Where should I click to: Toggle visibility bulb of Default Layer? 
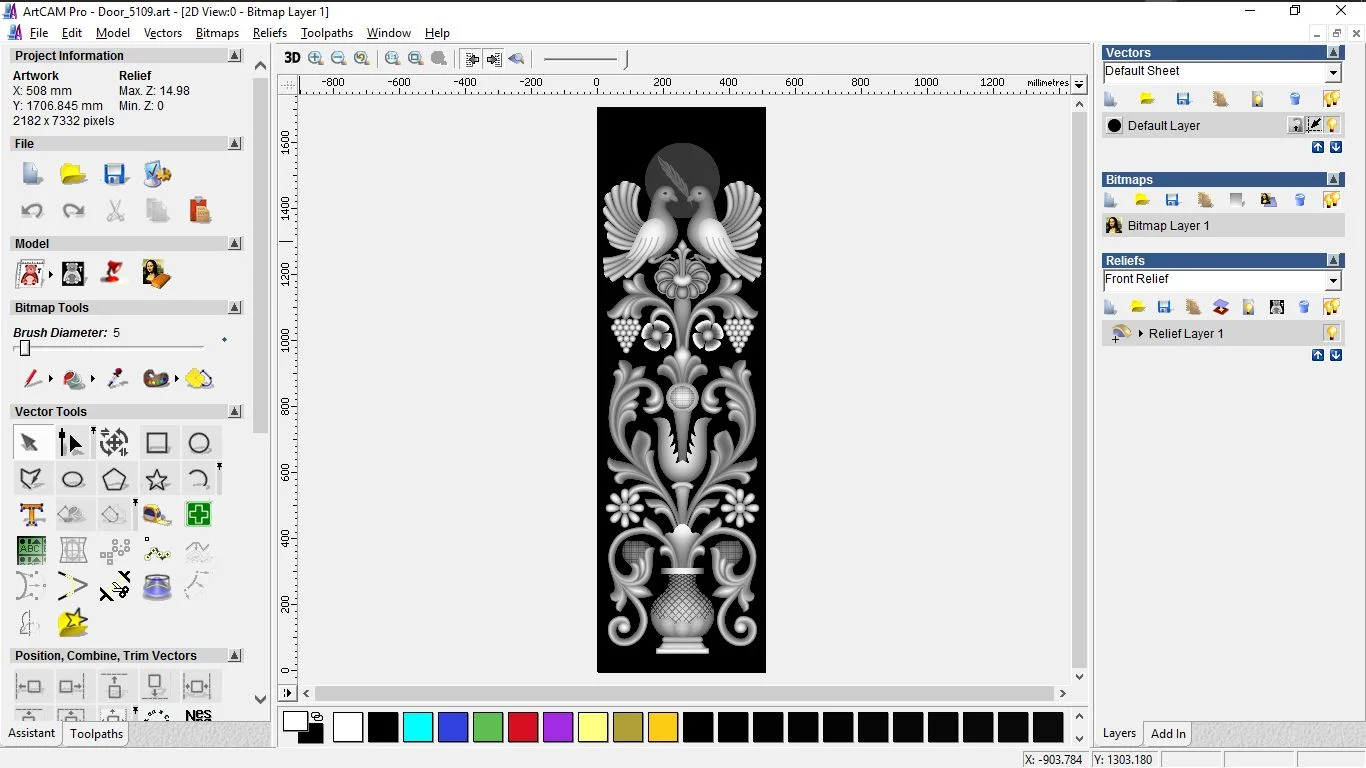[1333, 125]
